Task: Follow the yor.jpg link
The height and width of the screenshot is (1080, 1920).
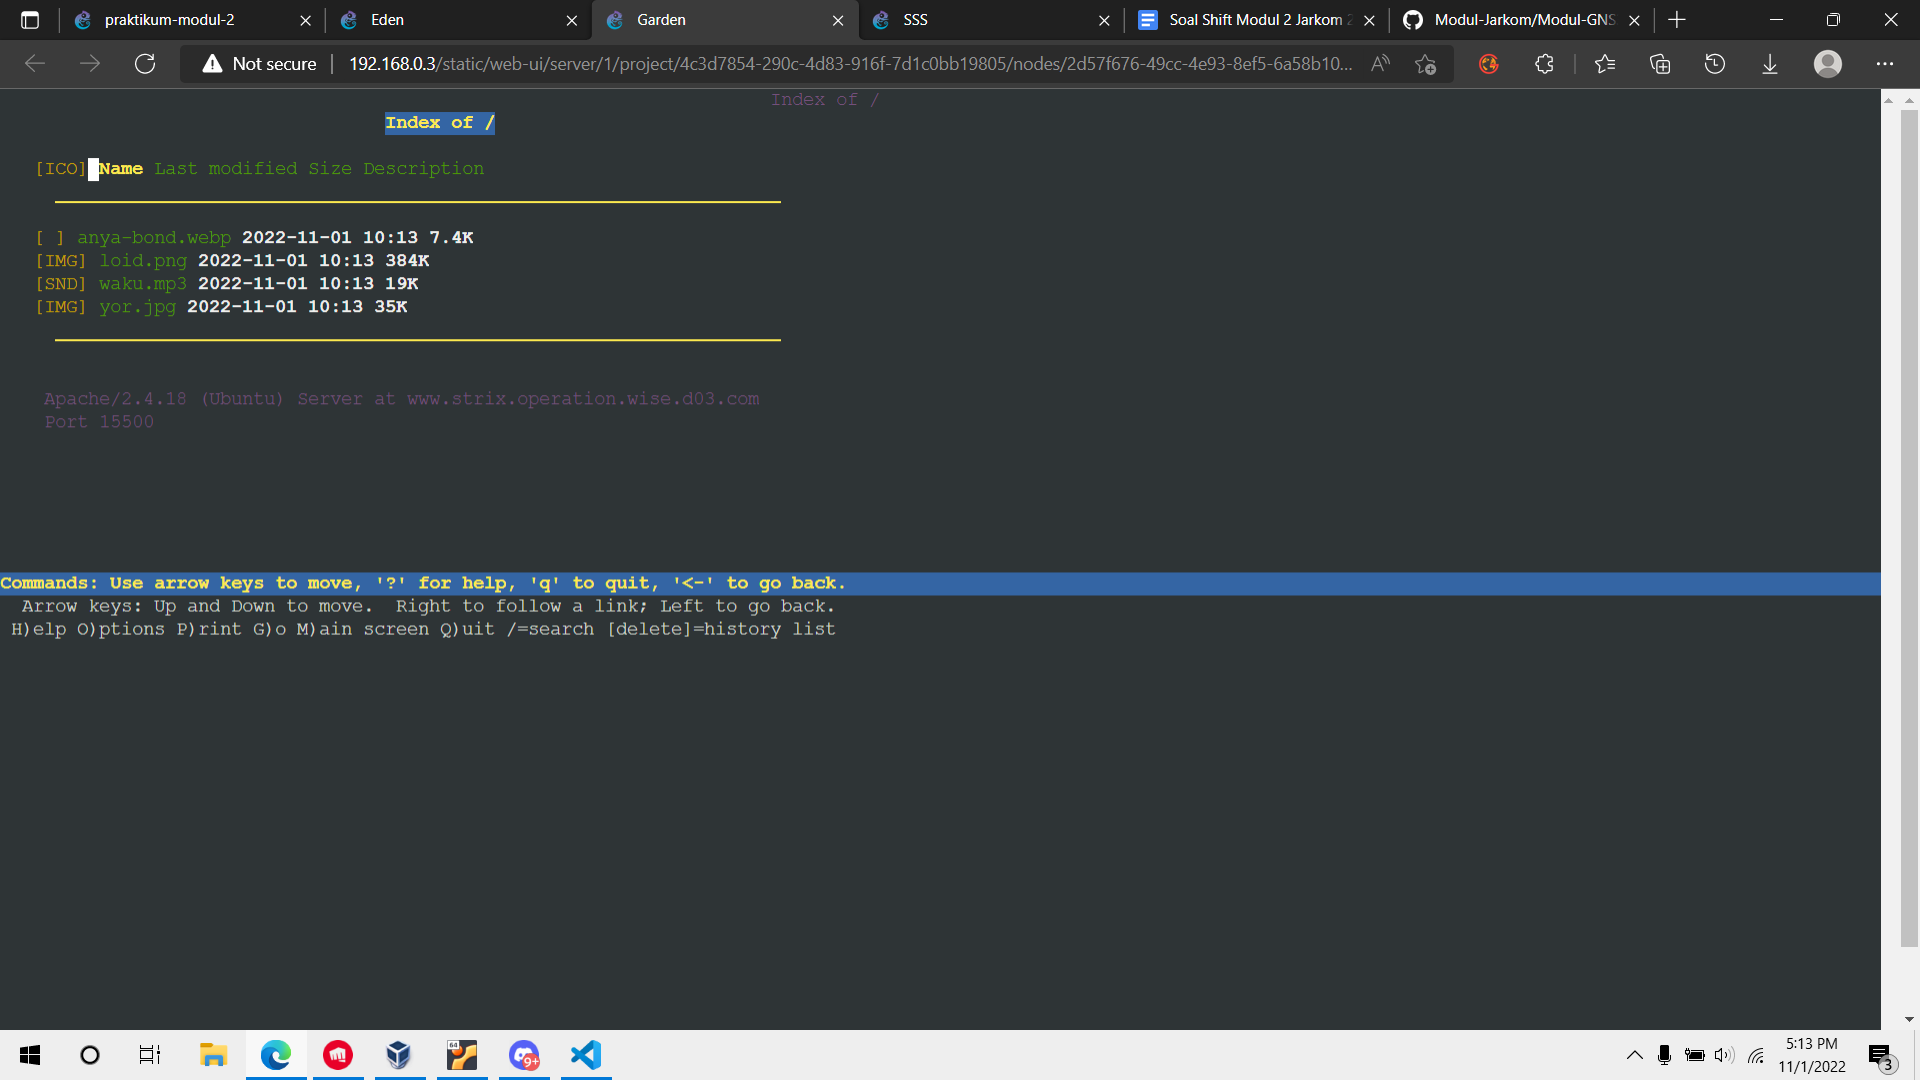Action: click(x=136, y=307)
